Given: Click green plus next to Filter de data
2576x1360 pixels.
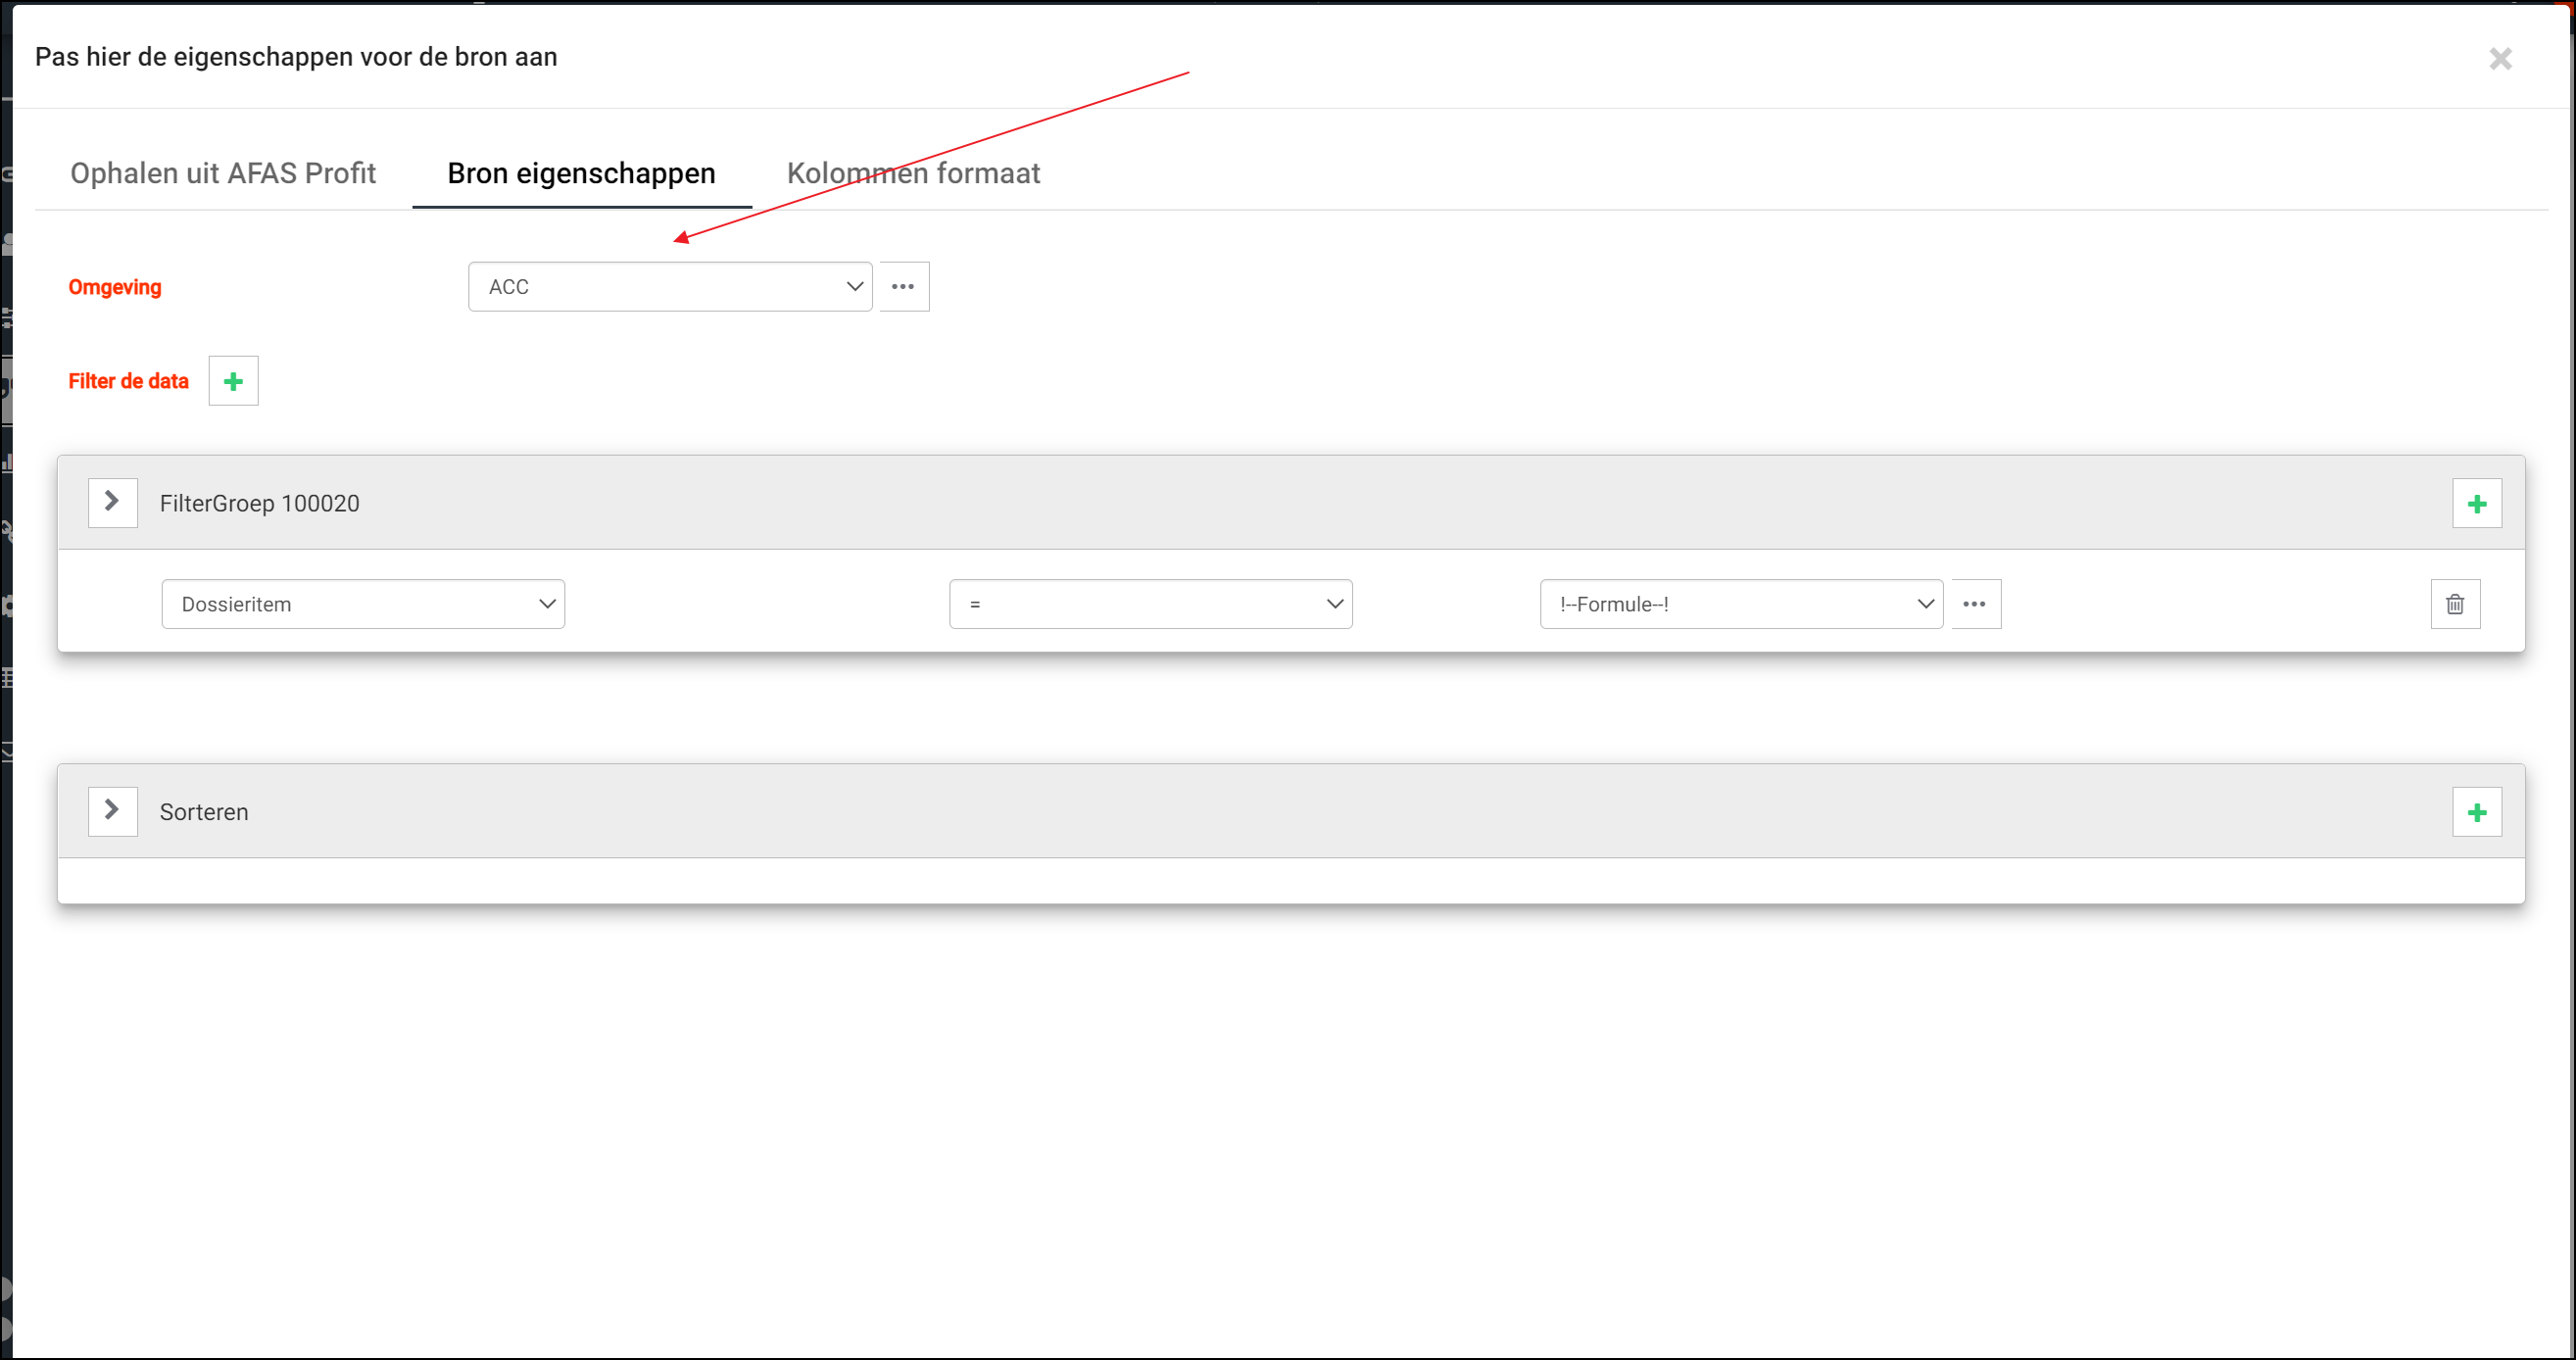Looking at the screenshot, I should coord(233,381).
